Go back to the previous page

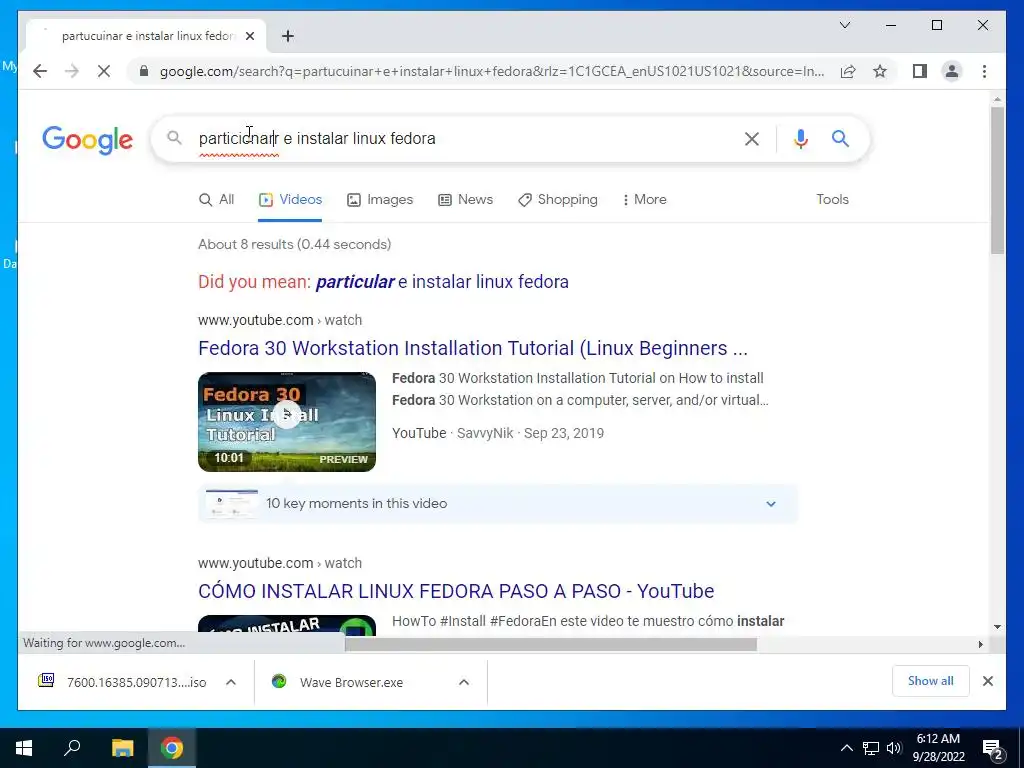[40, 71]
